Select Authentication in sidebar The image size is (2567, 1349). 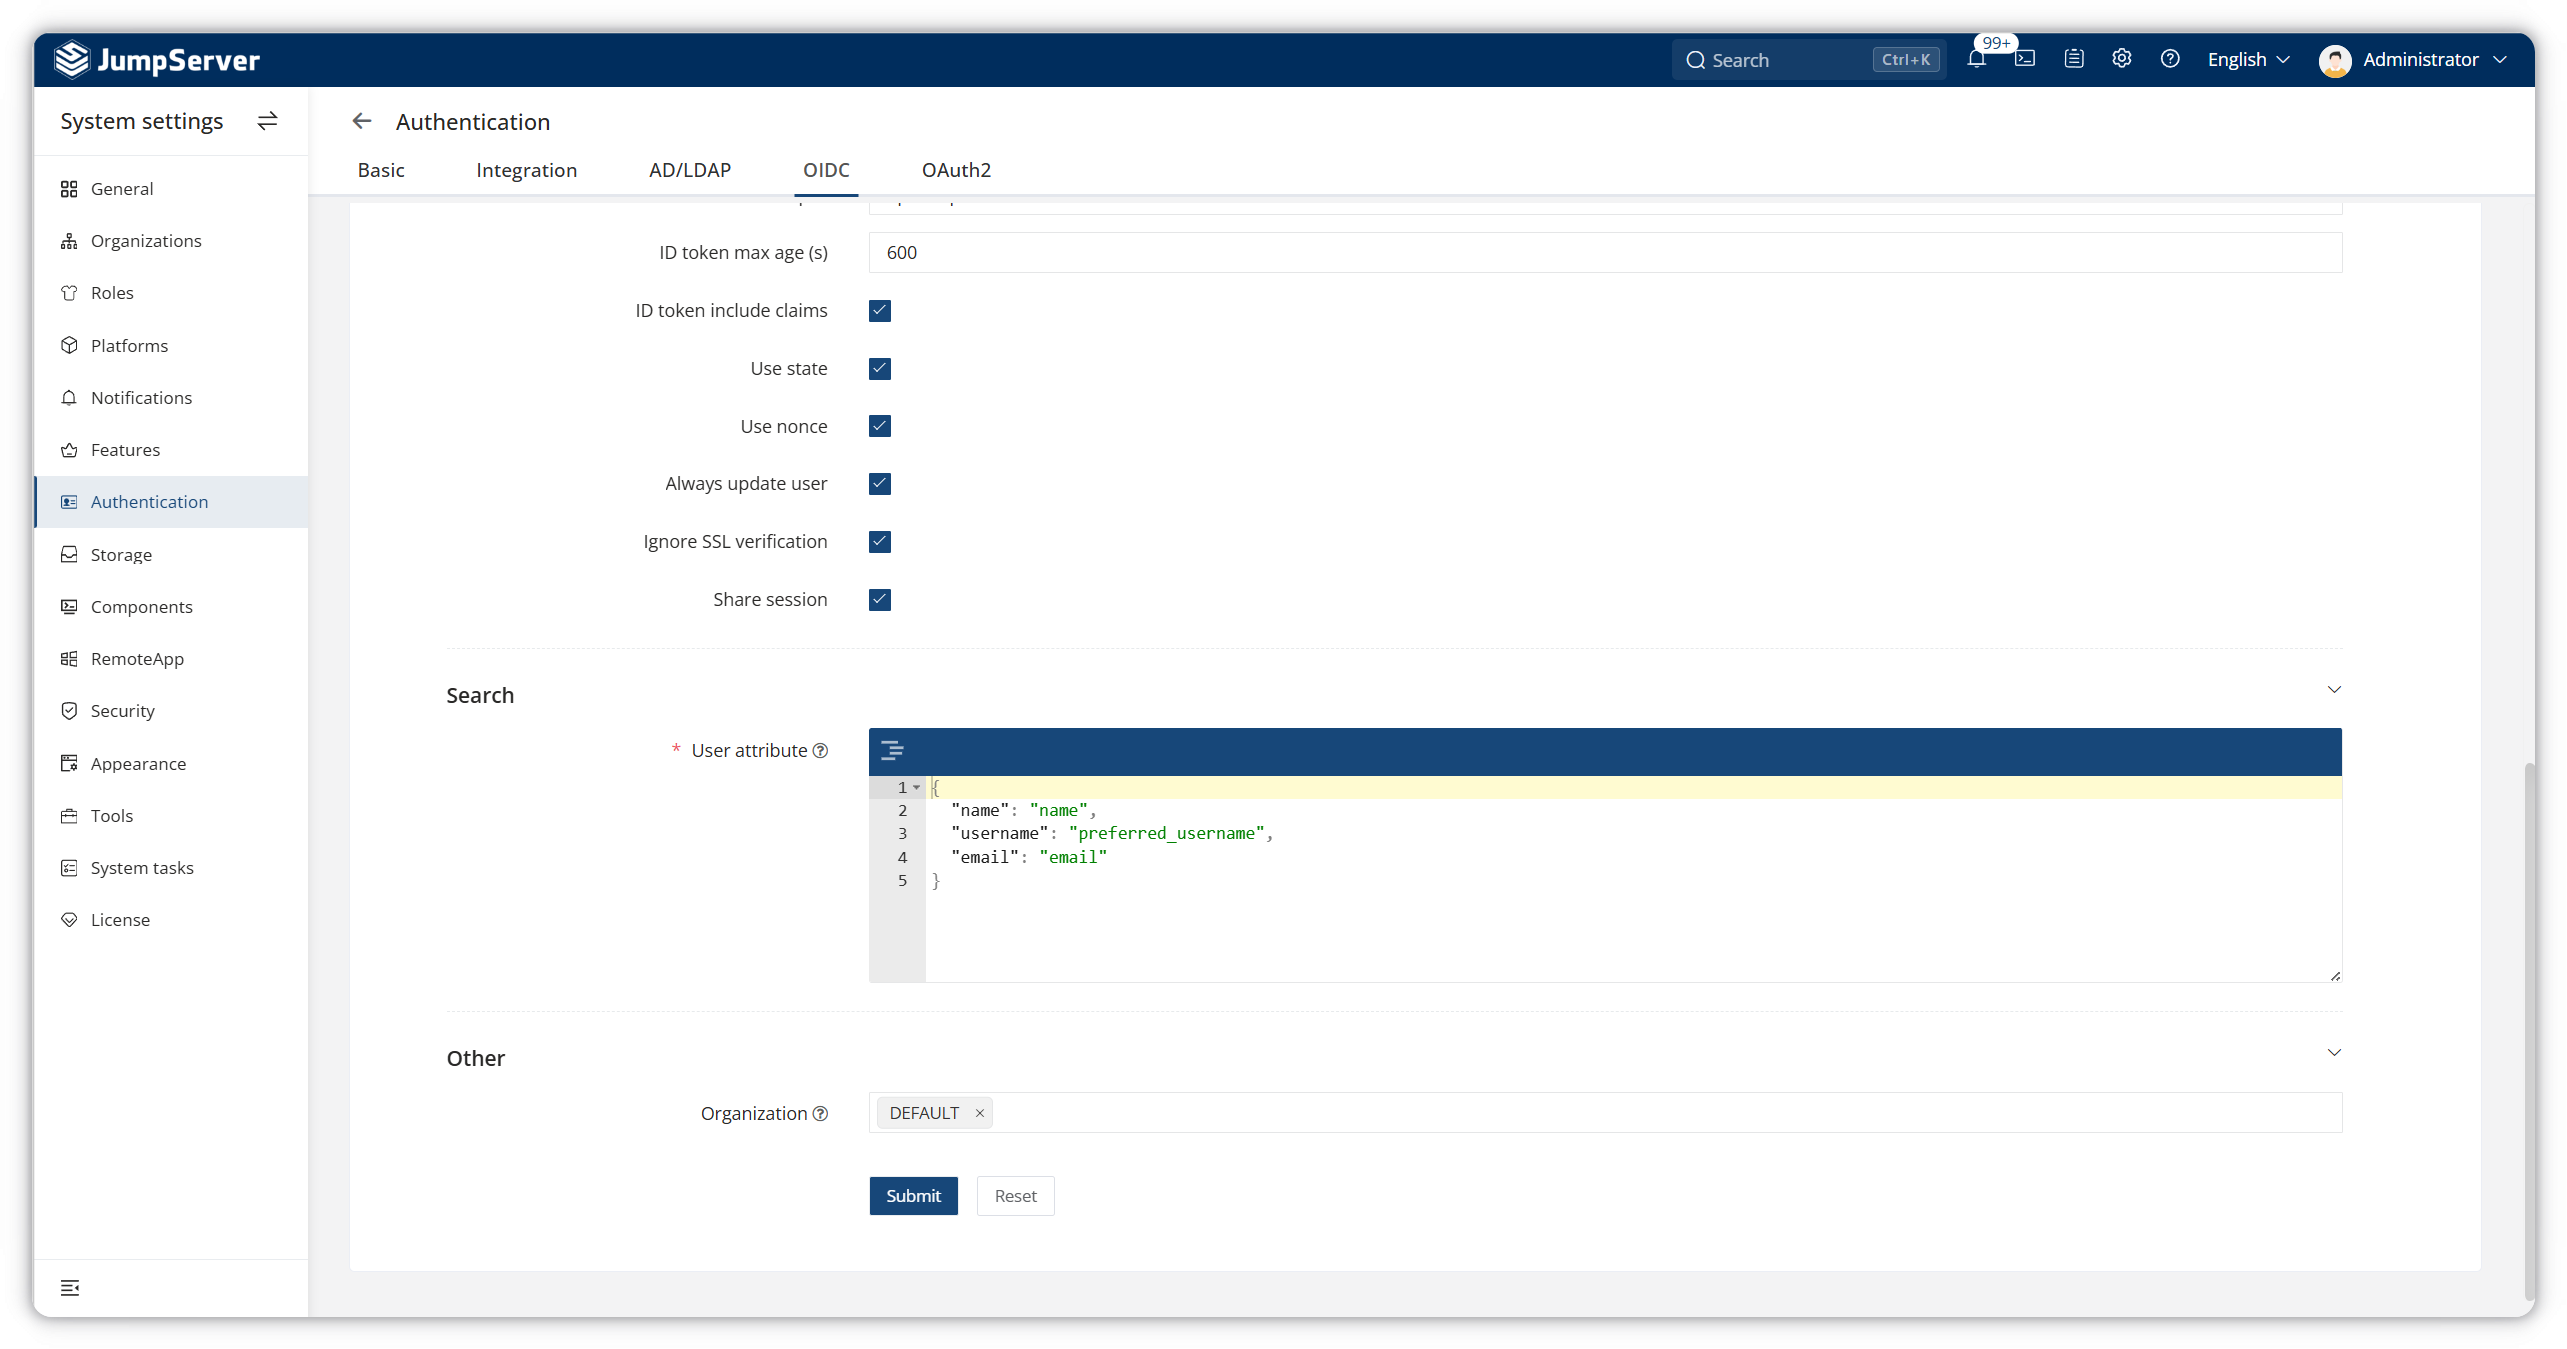(x=171, y=502)
